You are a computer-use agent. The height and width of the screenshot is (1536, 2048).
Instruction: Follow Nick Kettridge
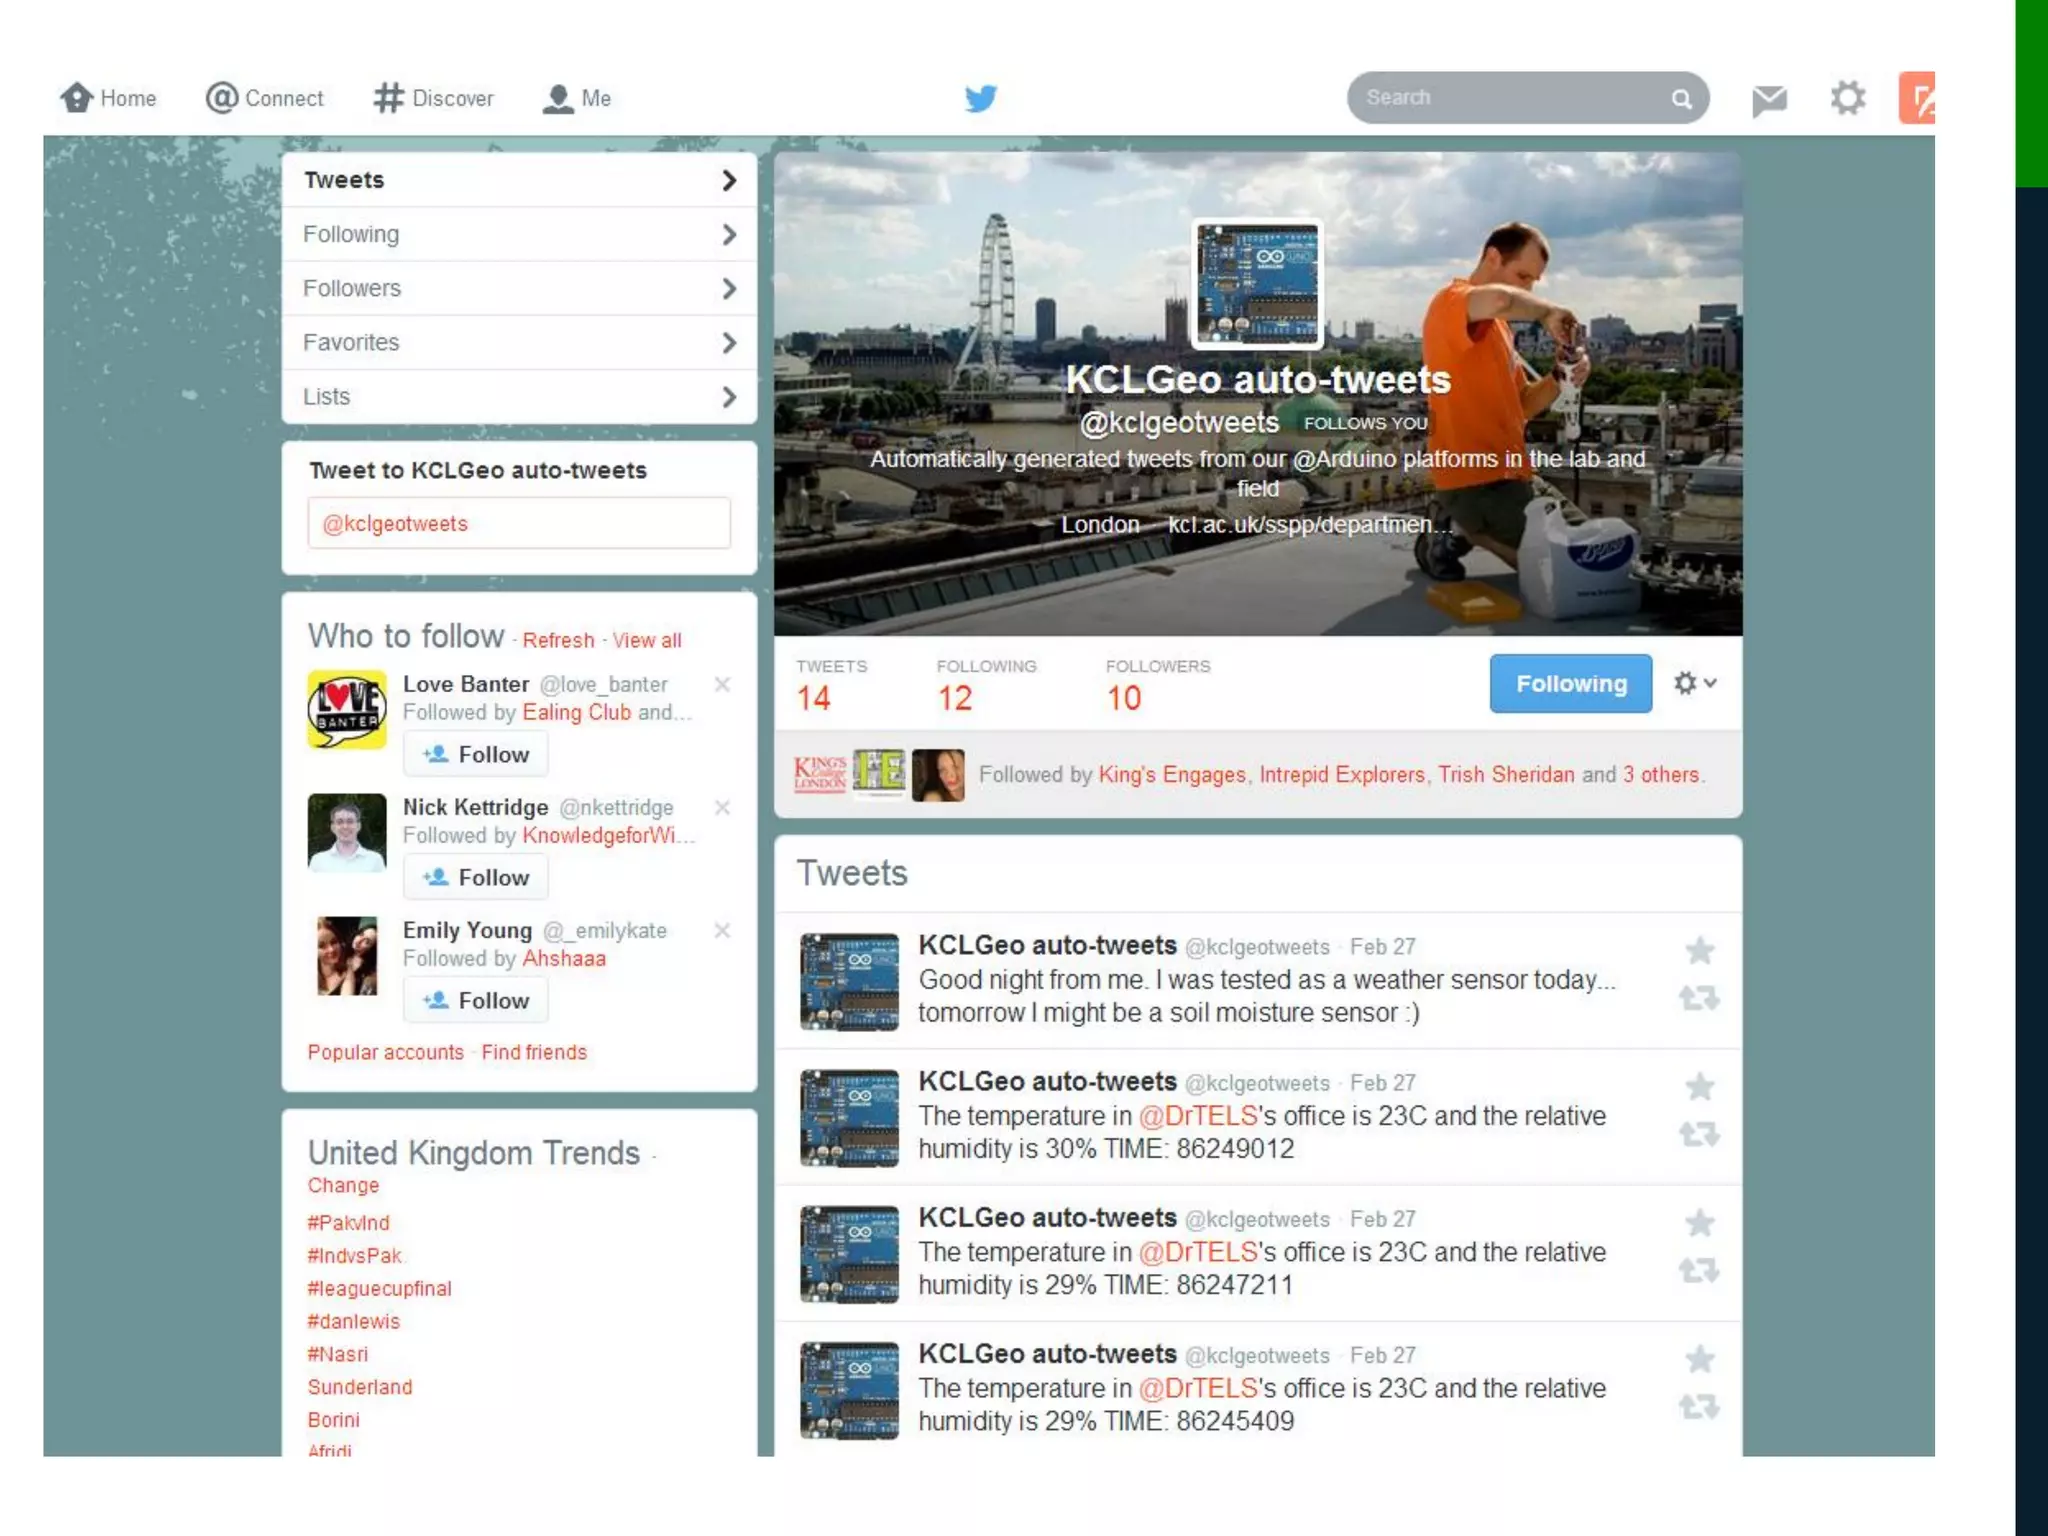(x=476, y=877)
